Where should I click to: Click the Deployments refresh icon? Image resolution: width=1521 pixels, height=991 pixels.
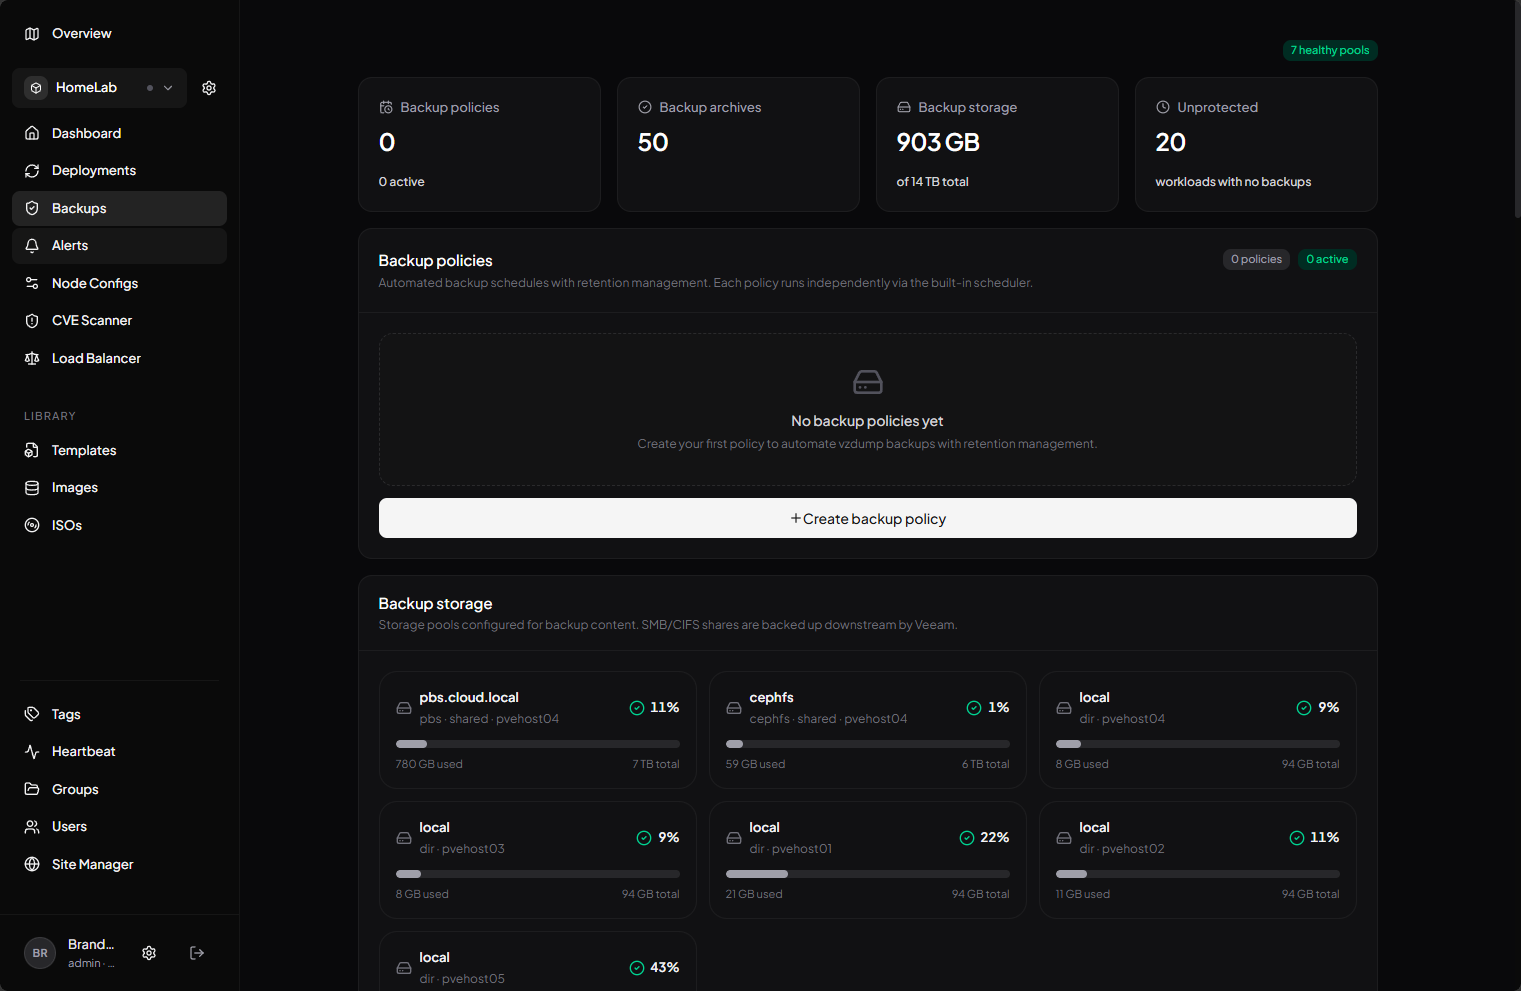(32, 171)
